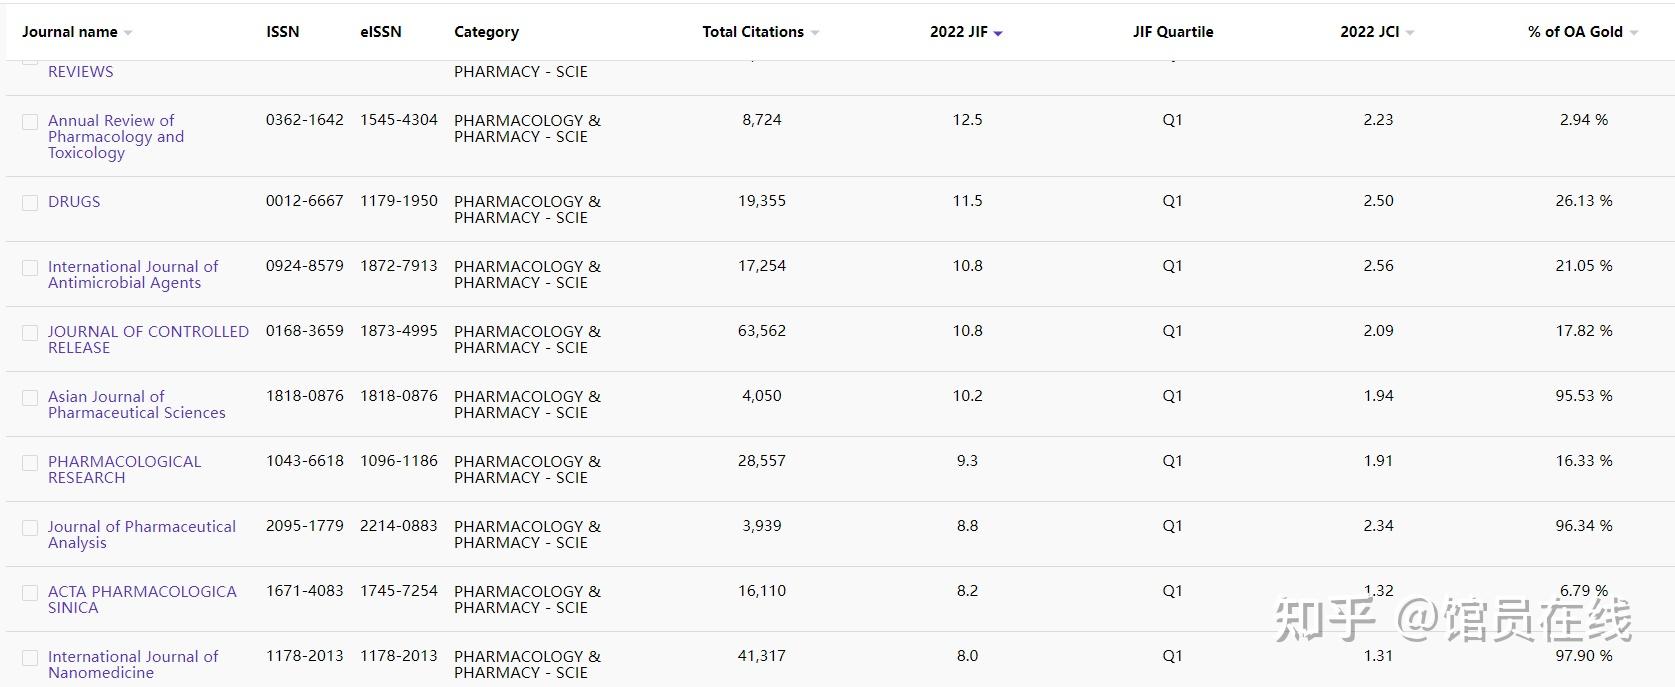The height and width of the screenshot is (687, 1675).
Task: Click the Total Citations column header text
Action: [x=752, y=32]
